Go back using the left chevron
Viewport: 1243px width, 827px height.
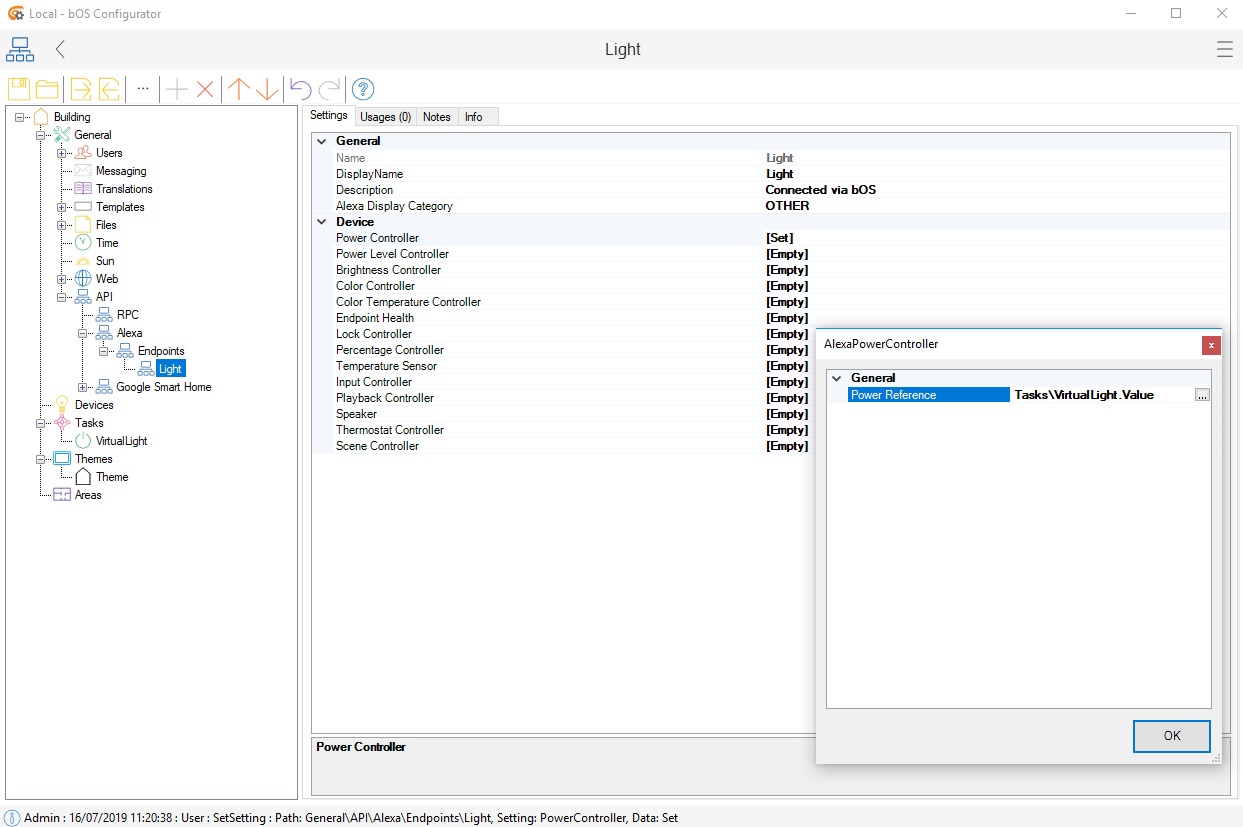pyautogui.click(x=61, y=49)
